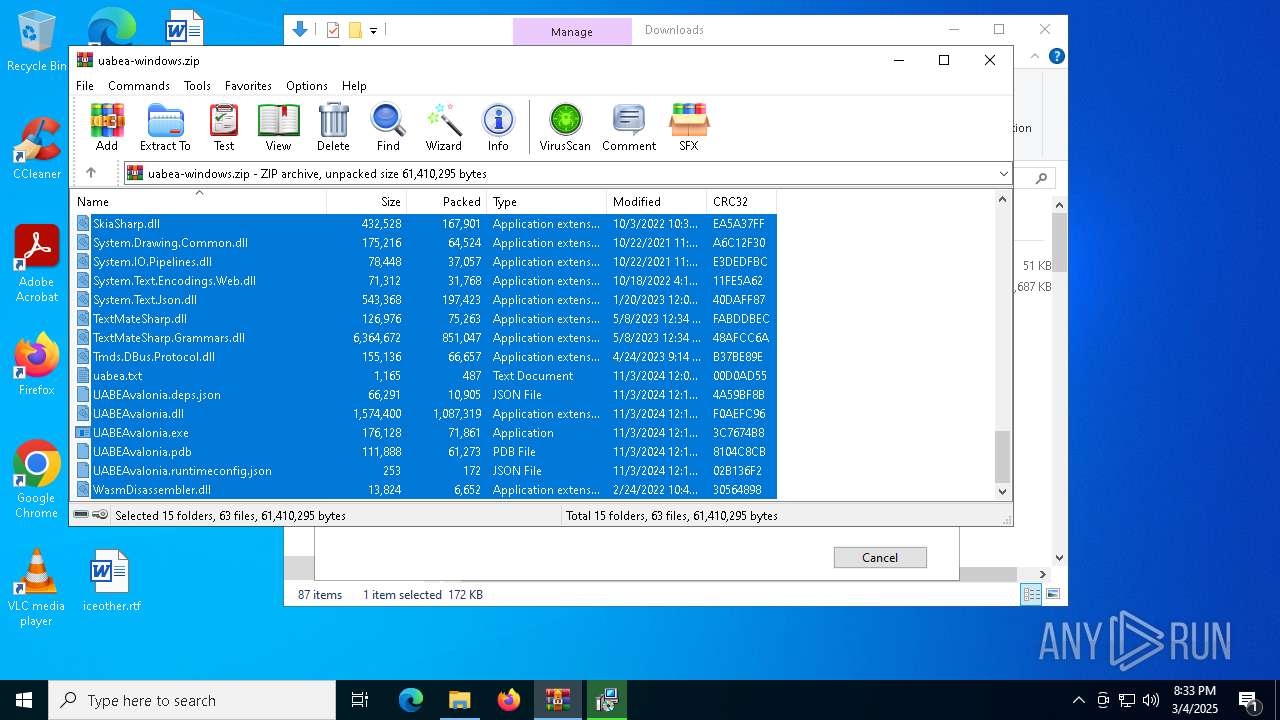Click the Firefox taskbar icon
This screenshot has width=1280, height=720.
509,700
